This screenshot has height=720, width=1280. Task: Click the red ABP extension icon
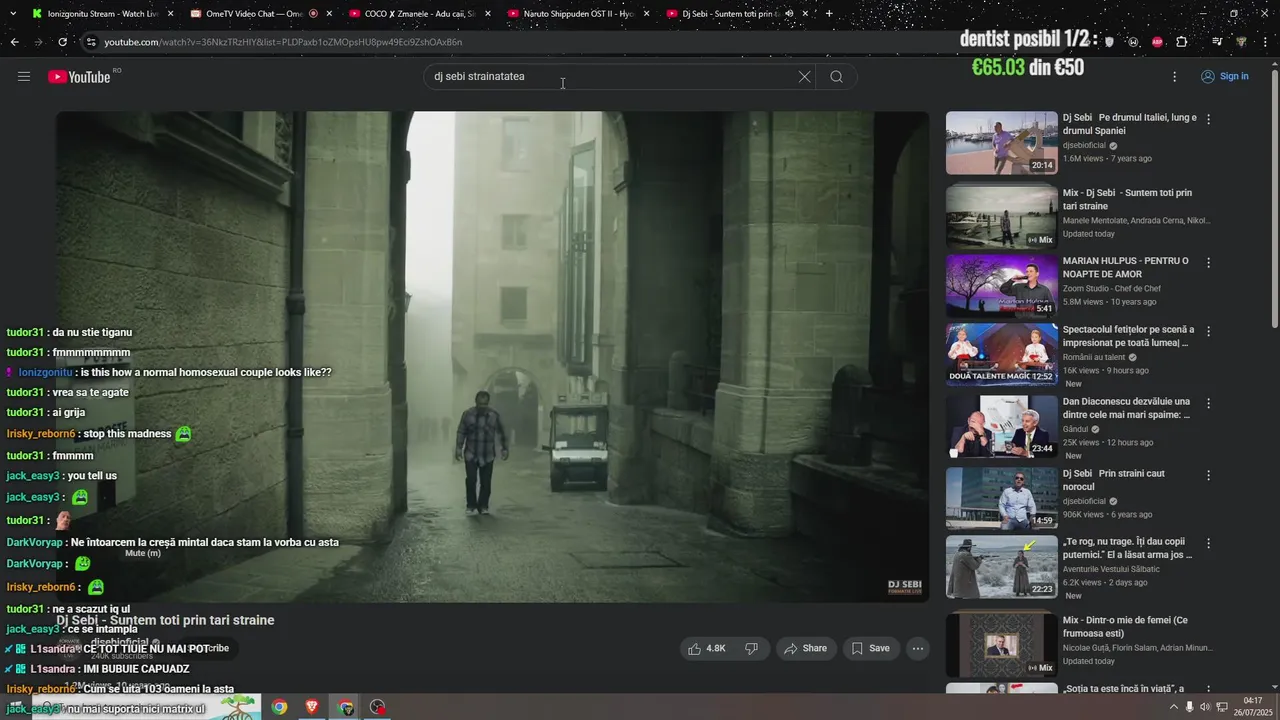(1157, 42)
